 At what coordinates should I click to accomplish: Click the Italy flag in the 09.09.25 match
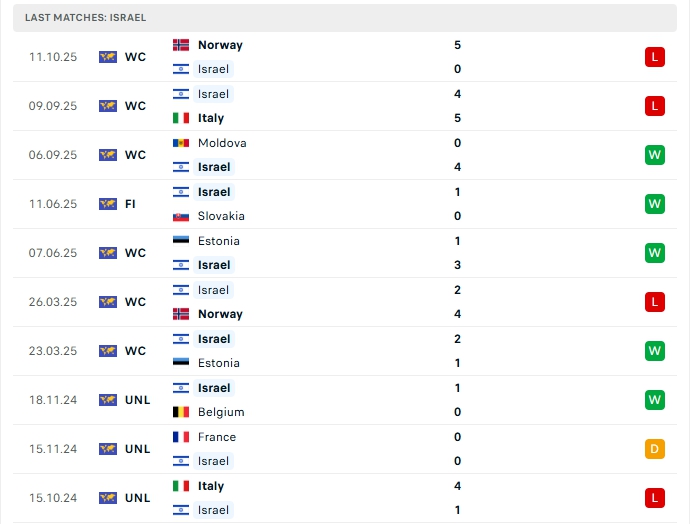click(x=181, y=118)
